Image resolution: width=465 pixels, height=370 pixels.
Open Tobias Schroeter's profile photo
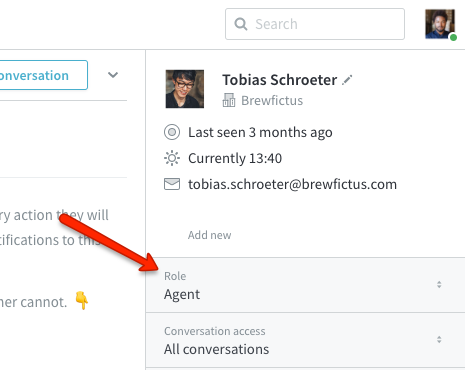coord(185,89)
